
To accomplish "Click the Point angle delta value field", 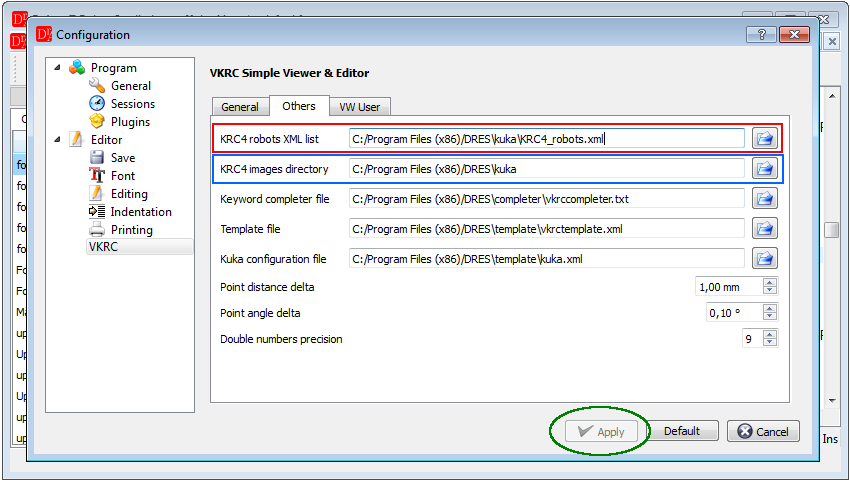I will point(734,312).
